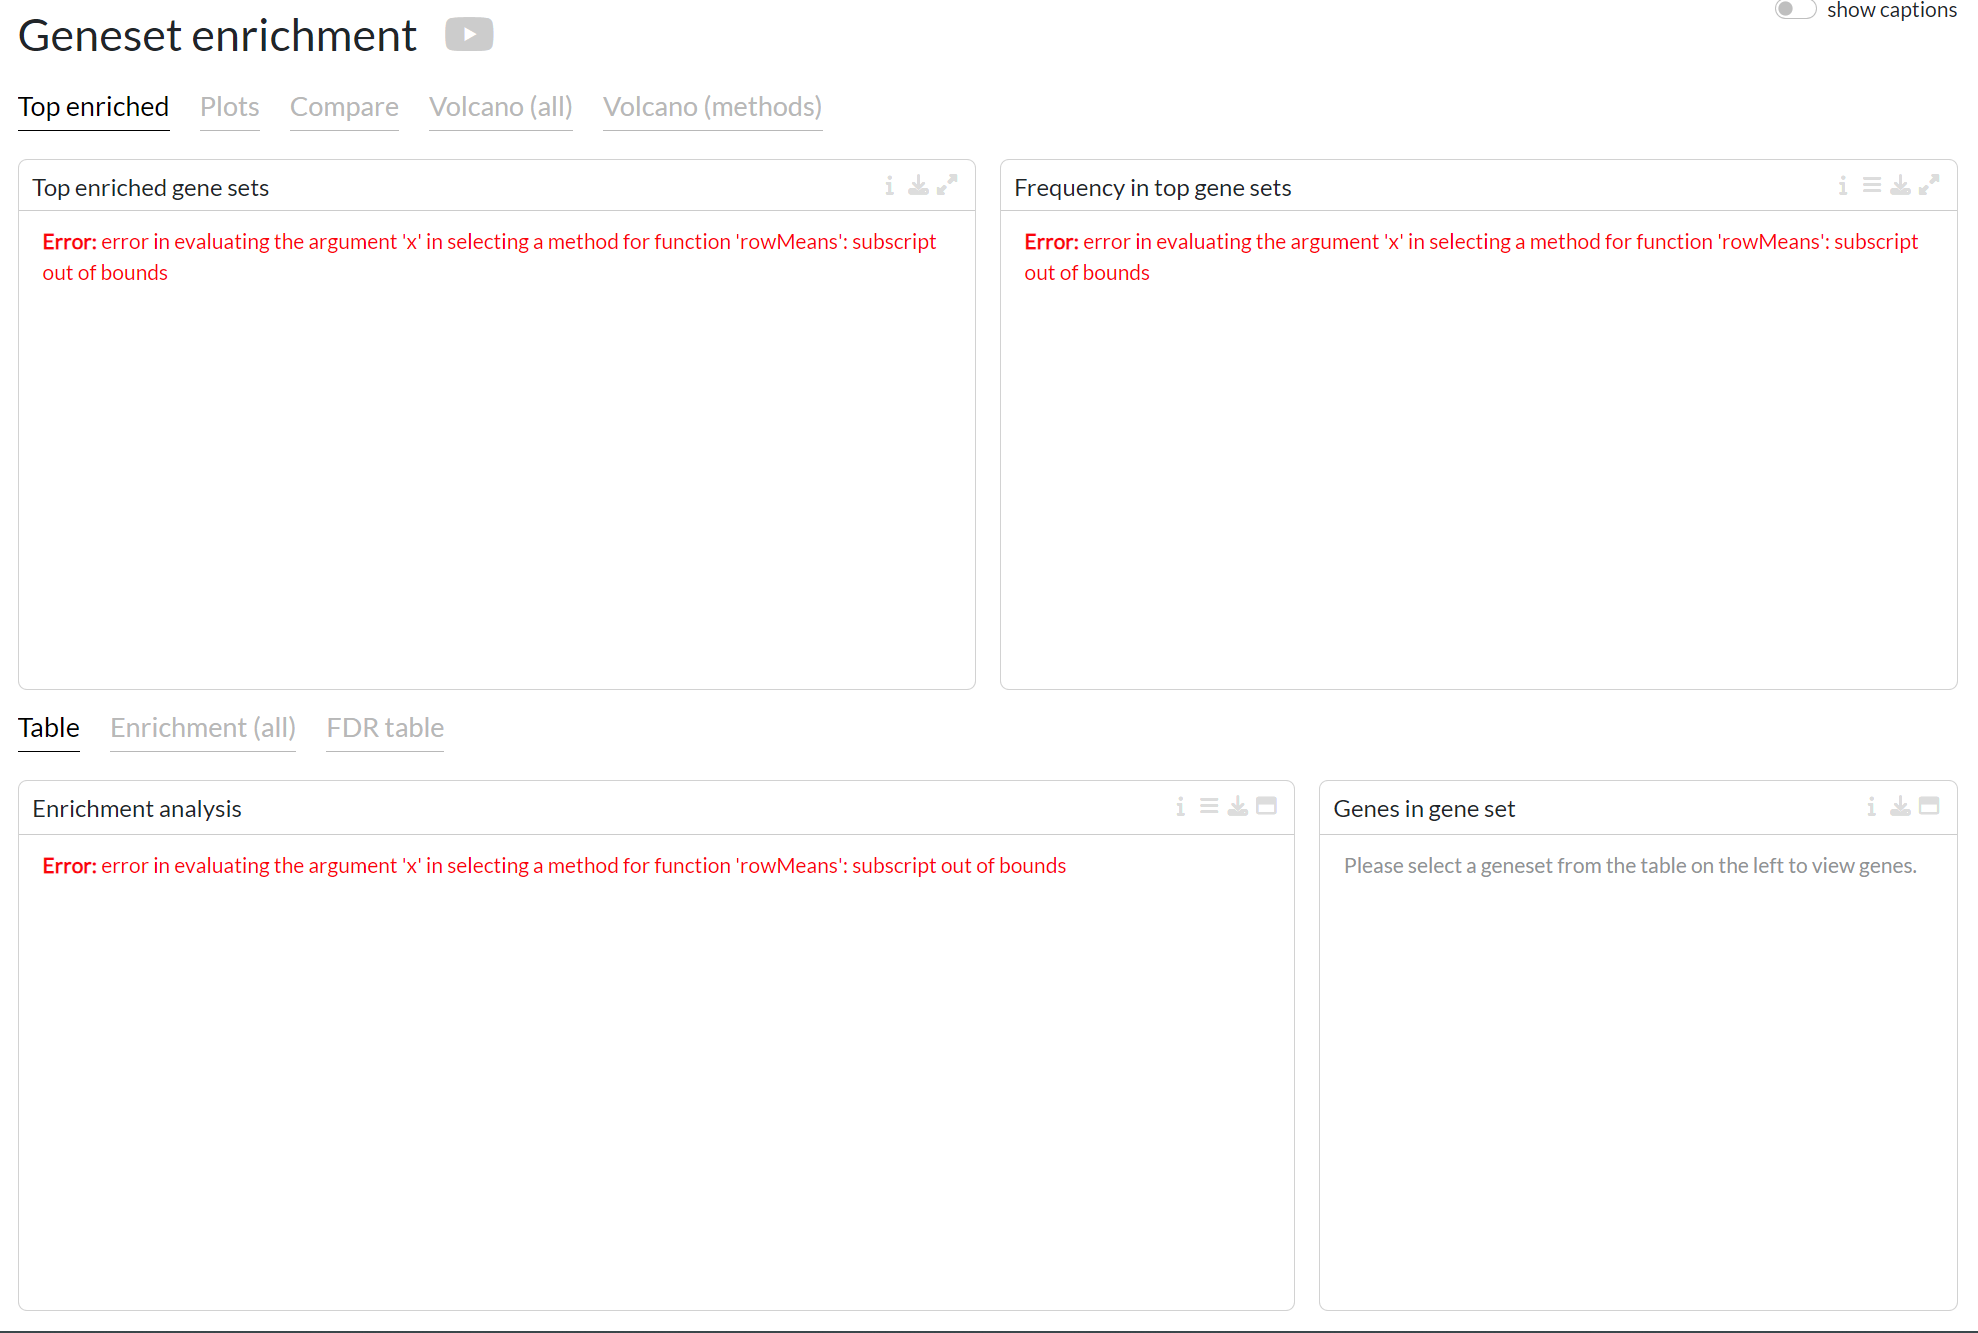Image resolution: width=1978 pixels, height=1333 pixels.
Task: Open options menu for Frequency in top gene sets
Action: (1872, 185)
